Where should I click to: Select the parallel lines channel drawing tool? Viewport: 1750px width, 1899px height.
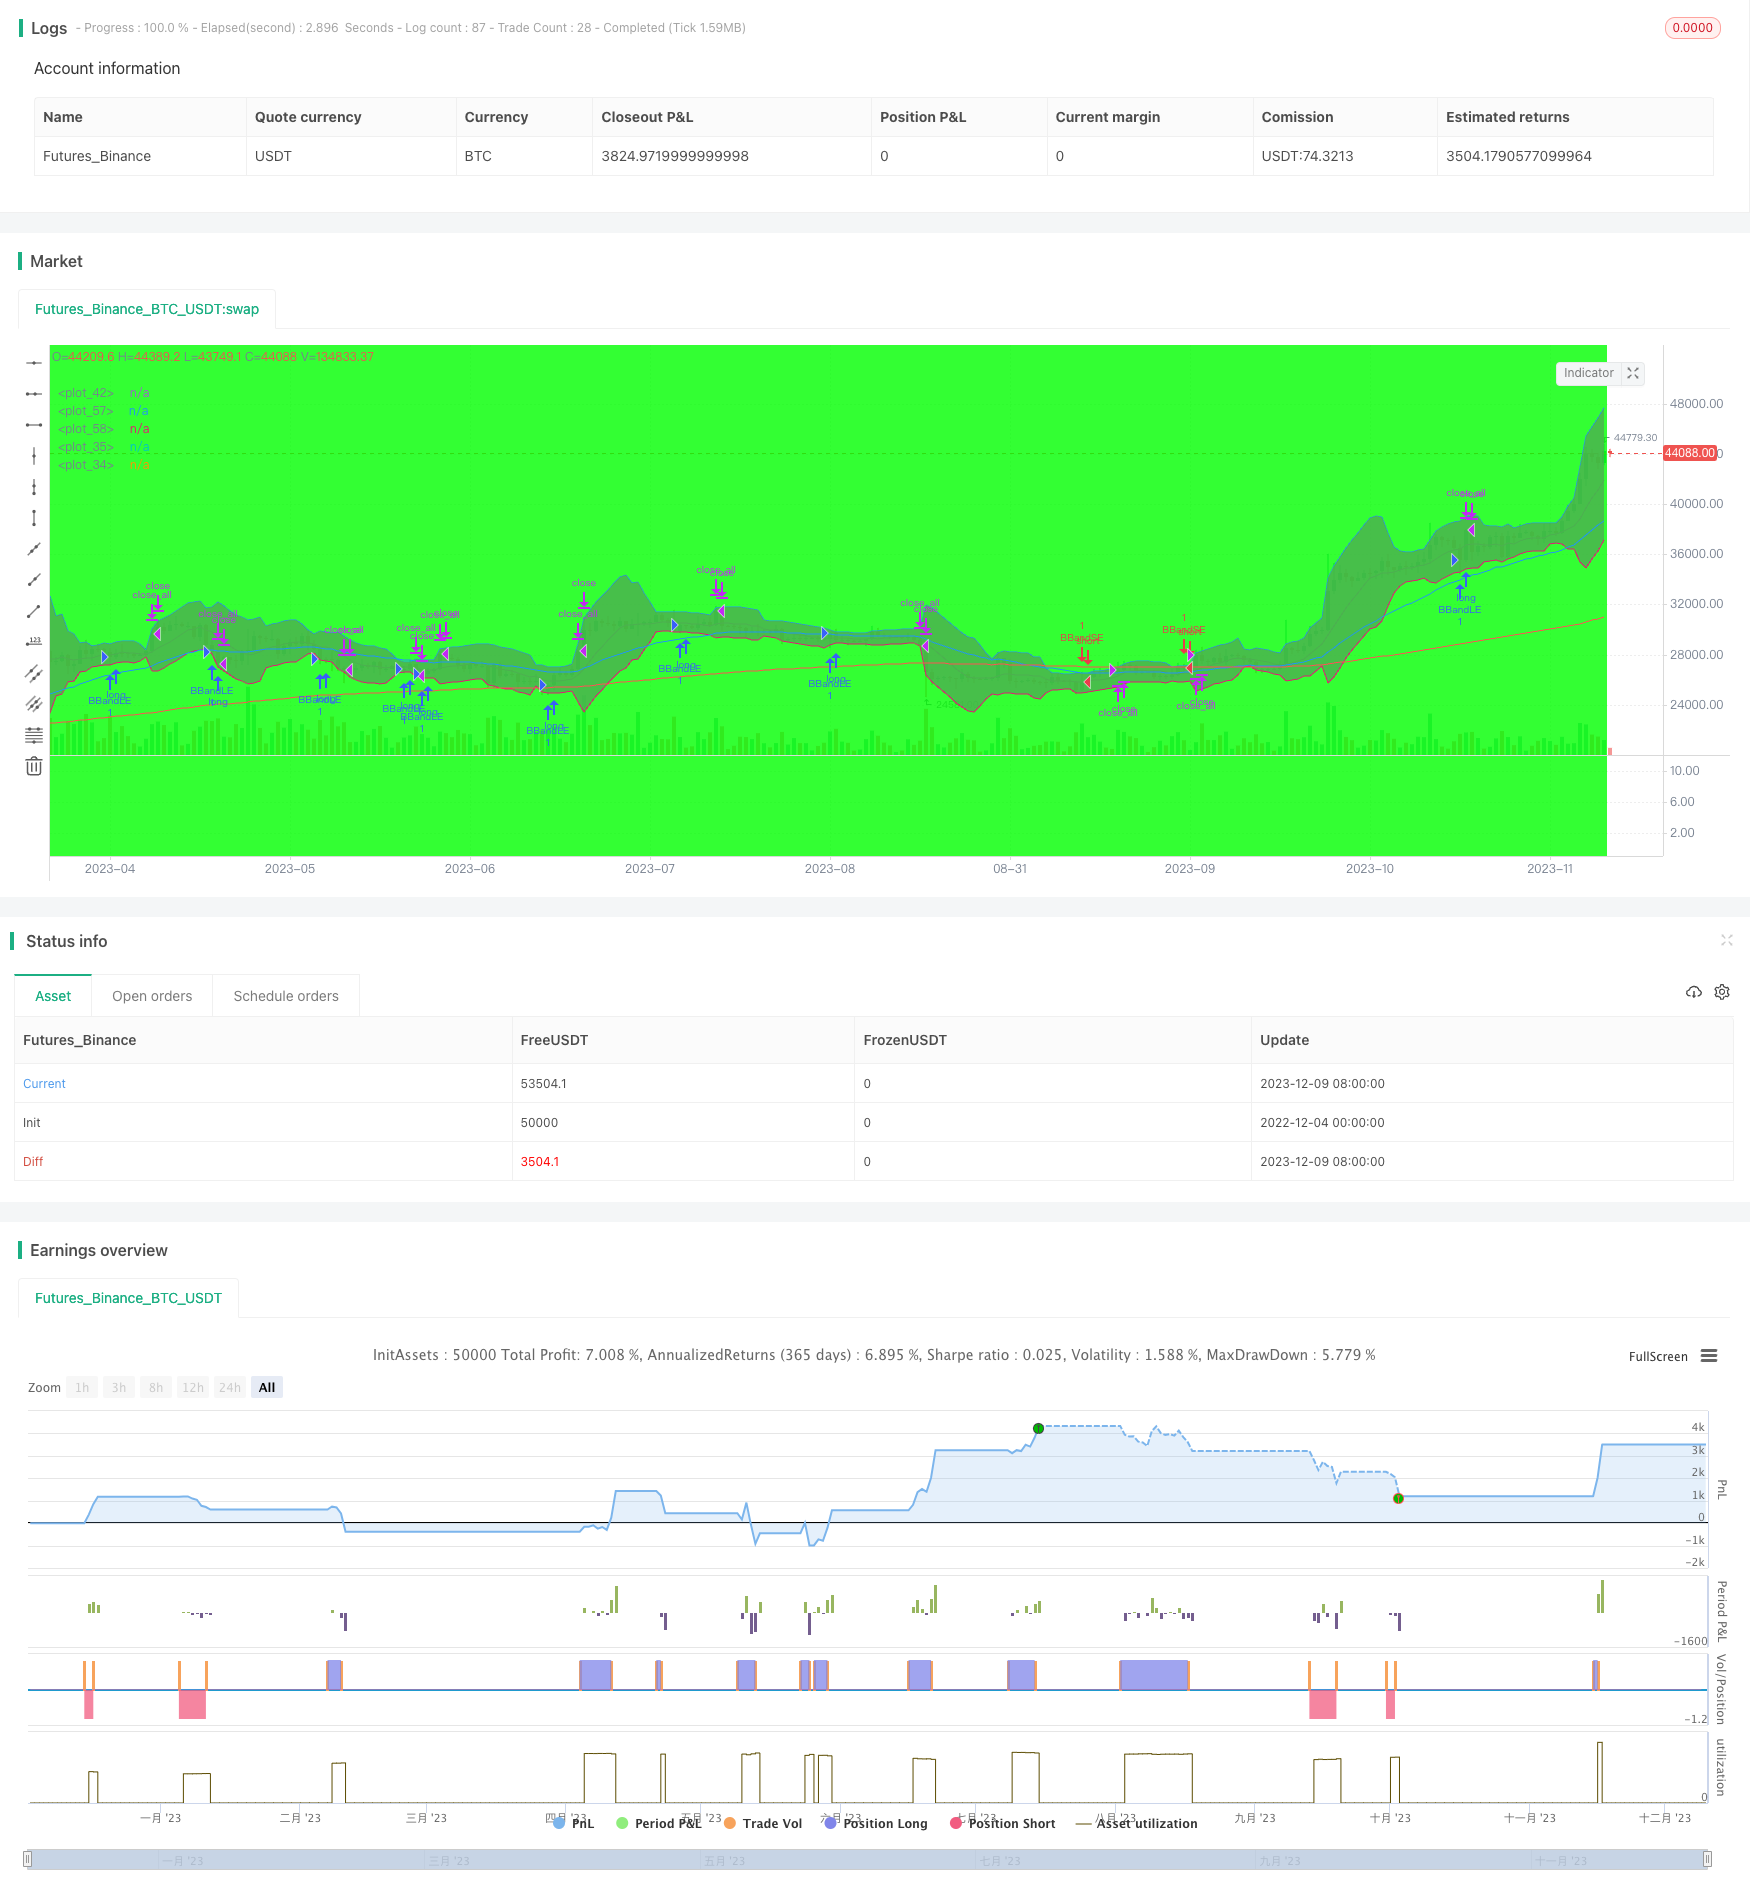point(34,673)
